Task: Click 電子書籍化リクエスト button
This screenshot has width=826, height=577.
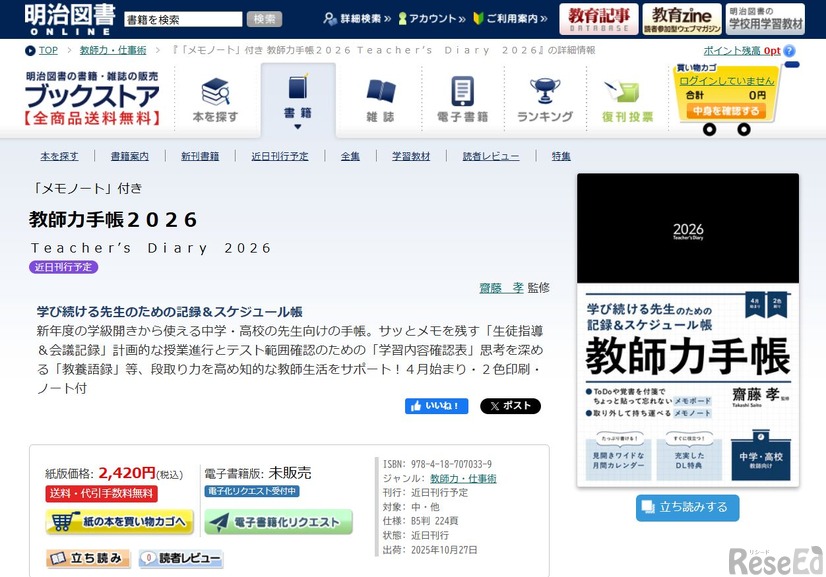Action: (x=279, y=522)
